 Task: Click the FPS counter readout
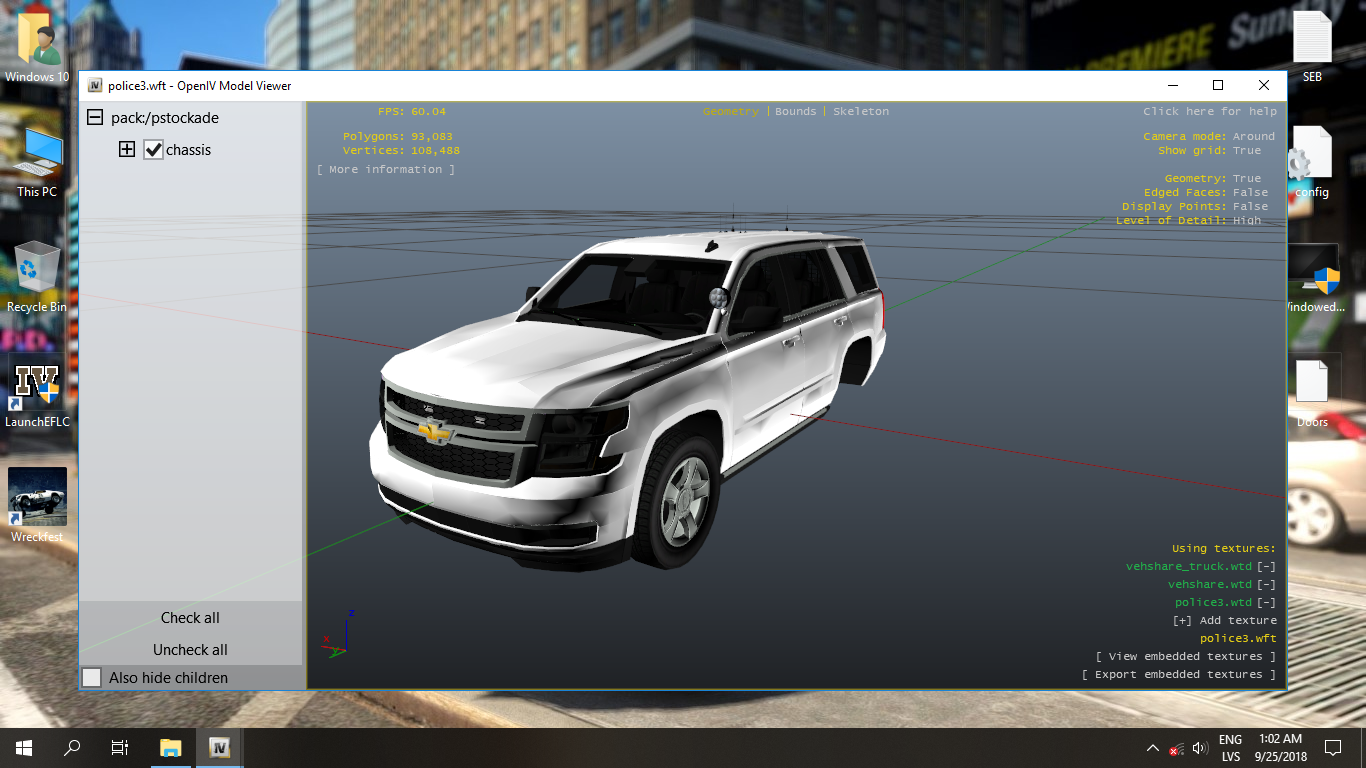tap(412, 112)
